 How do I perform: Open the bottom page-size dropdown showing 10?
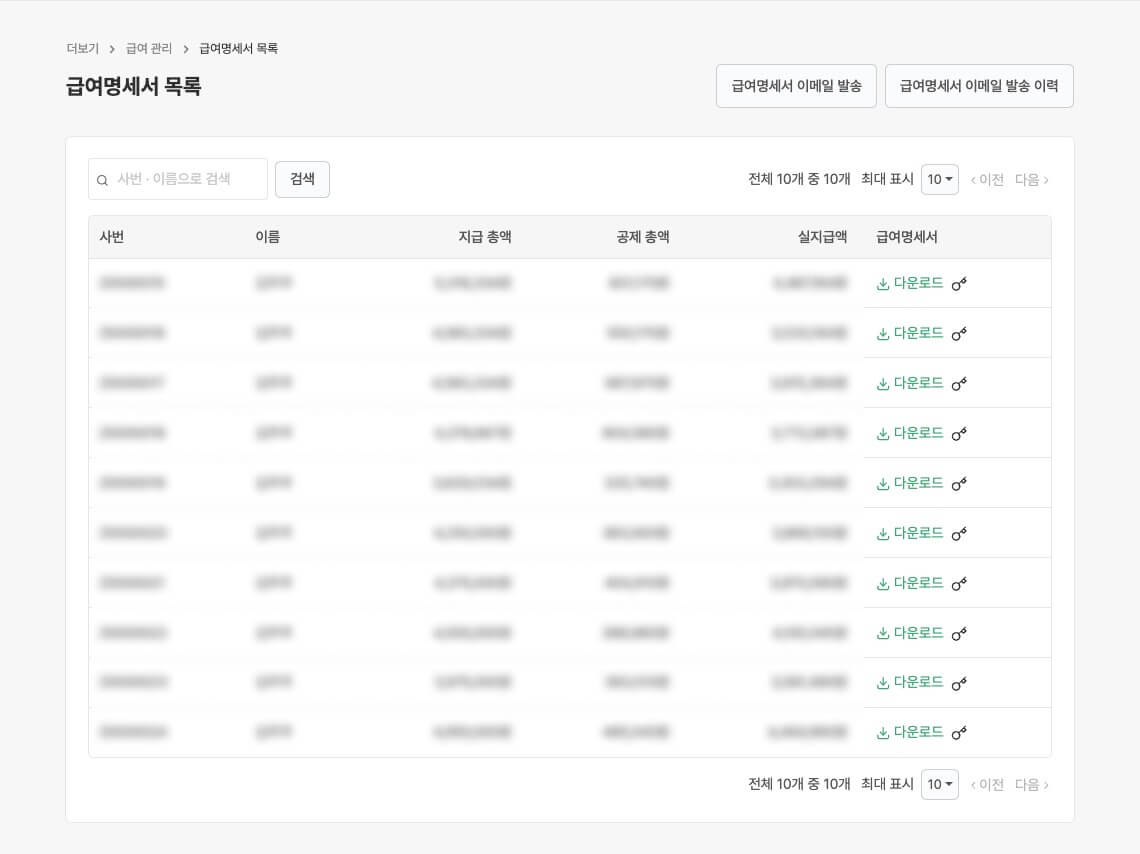pyautogui.click(x=939, y=784)
